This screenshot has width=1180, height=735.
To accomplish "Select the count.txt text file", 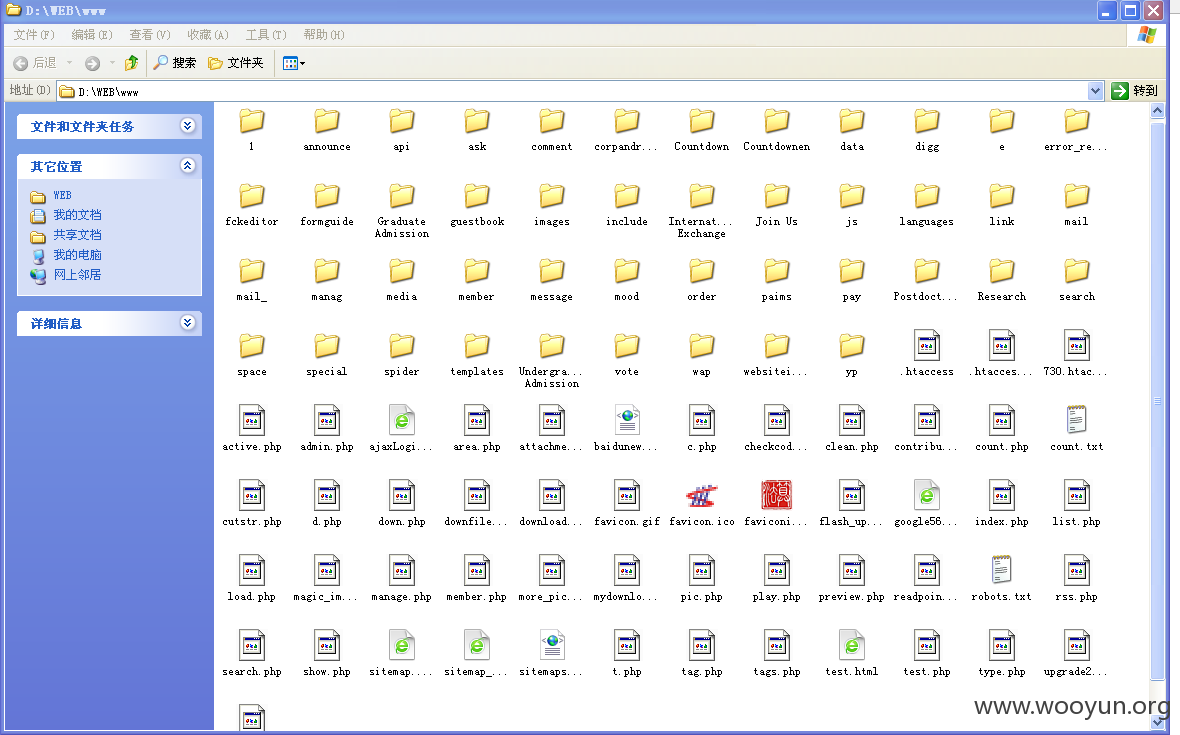I will (x=1077, y=429).
